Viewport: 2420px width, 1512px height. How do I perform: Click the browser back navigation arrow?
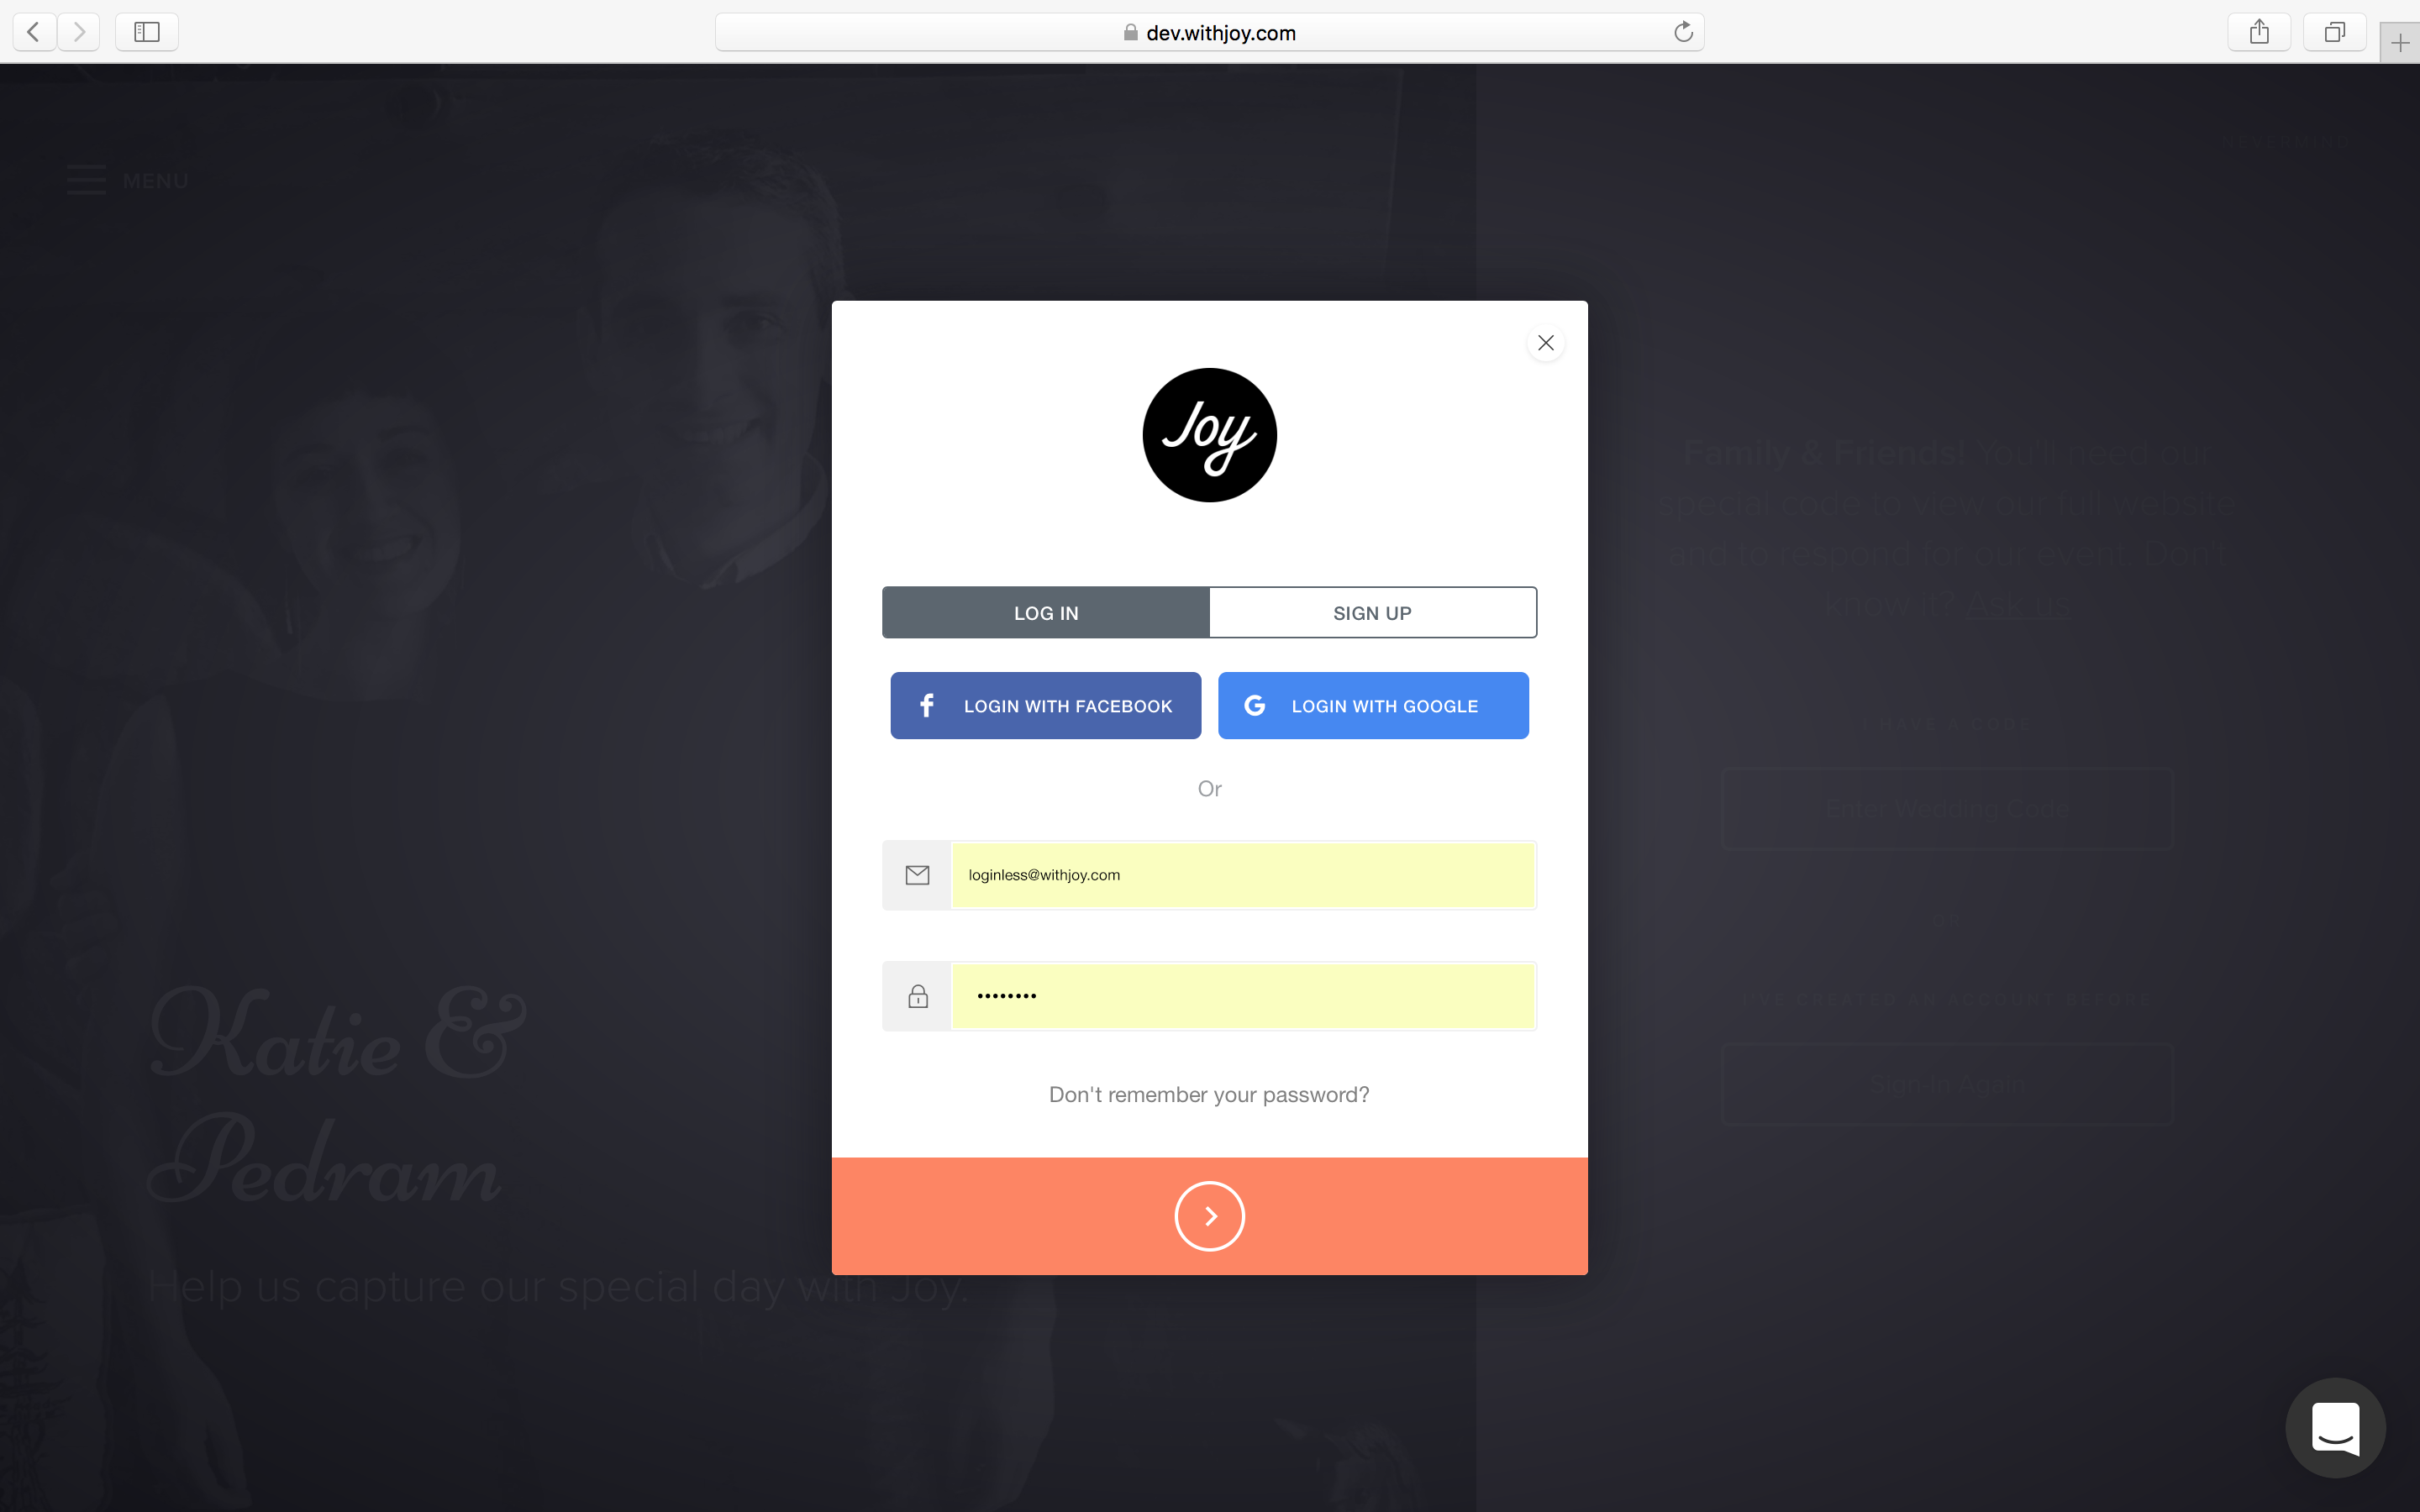pyautogui.click(x=33, y=31)
